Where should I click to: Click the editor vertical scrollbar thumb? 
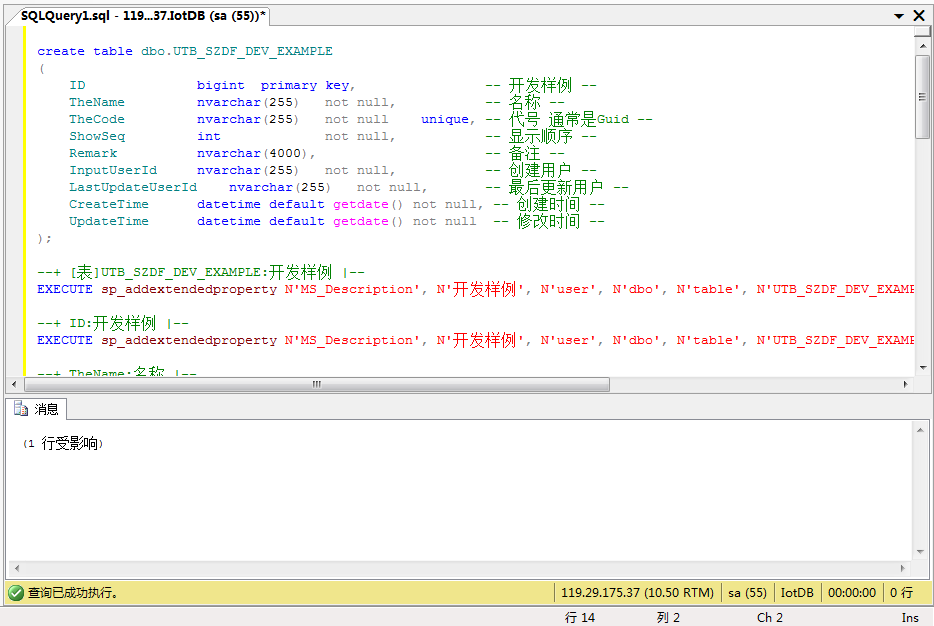[x=923, y=96]
